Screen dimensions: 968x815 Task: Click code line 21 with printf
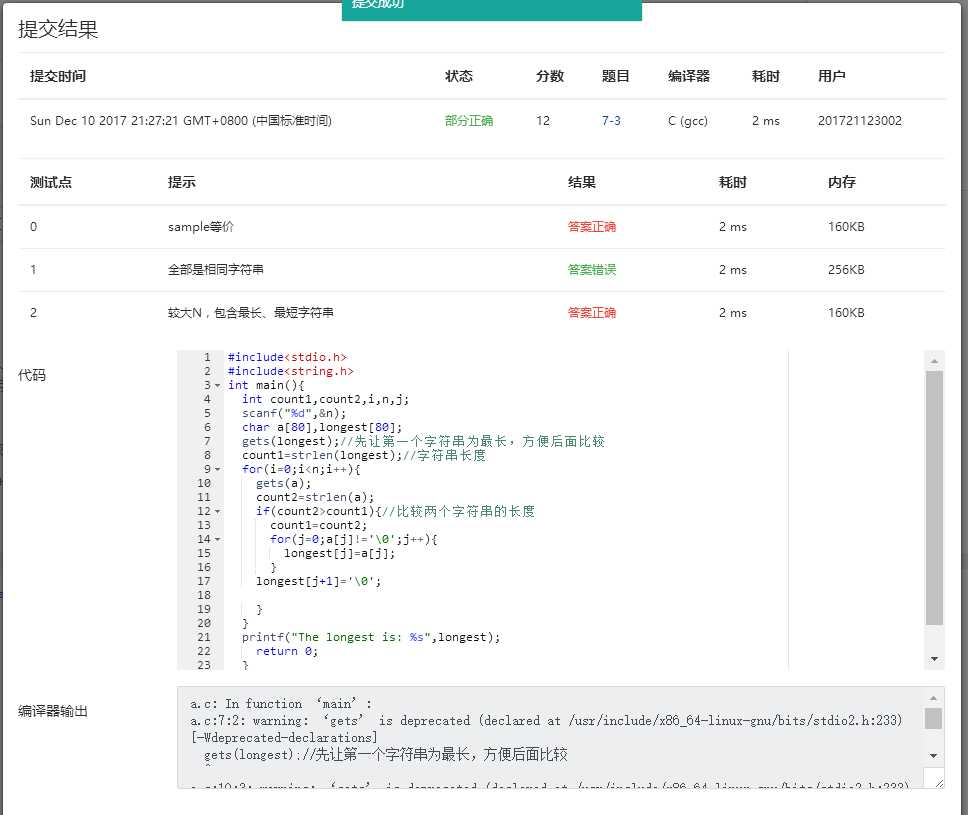[x=370, y=637]
